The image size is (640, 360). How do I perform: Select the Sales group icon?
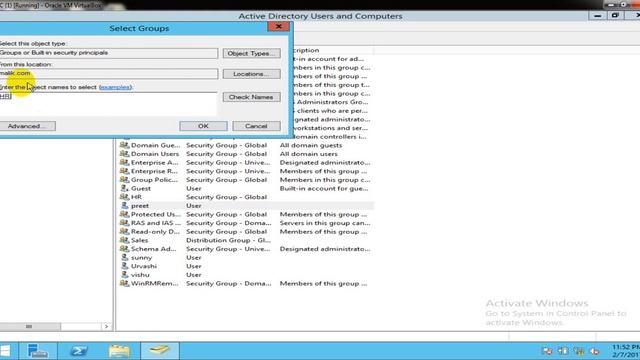click(x=124, y=240)
